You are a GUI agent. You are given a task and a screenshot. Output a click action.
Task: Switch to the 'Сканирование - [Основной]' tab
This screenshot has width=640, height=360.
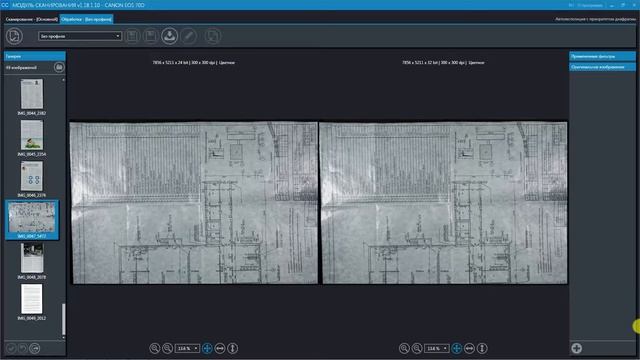[31, 19]
